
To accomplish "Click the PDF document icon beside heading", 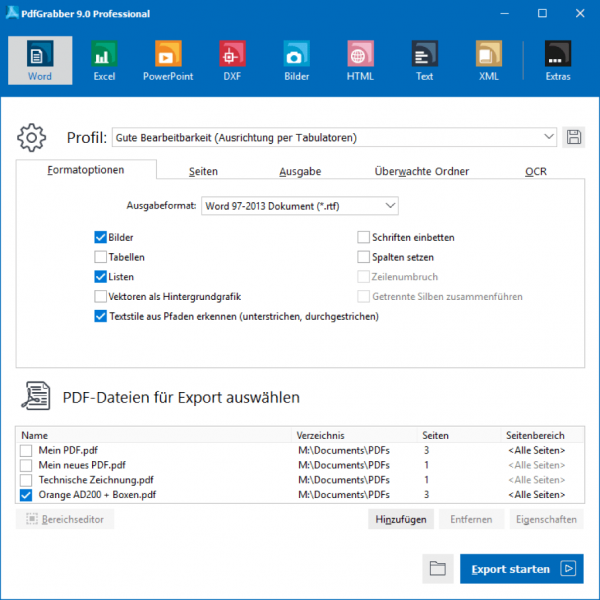I will click(36, 396).
